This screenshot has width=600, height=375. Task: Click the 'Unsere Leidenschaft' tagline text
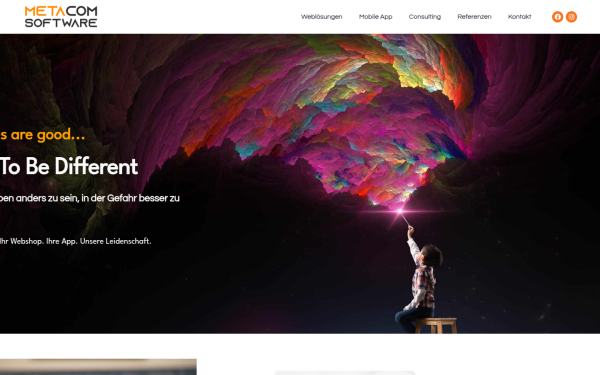pyautogui.click(x=116, y=241)
